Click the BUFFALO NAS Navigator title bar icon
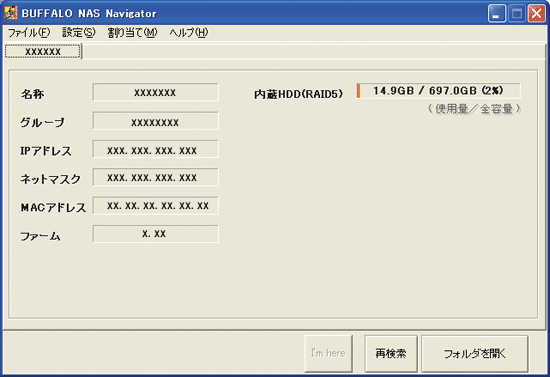550x377 pixels. [11, 13]
